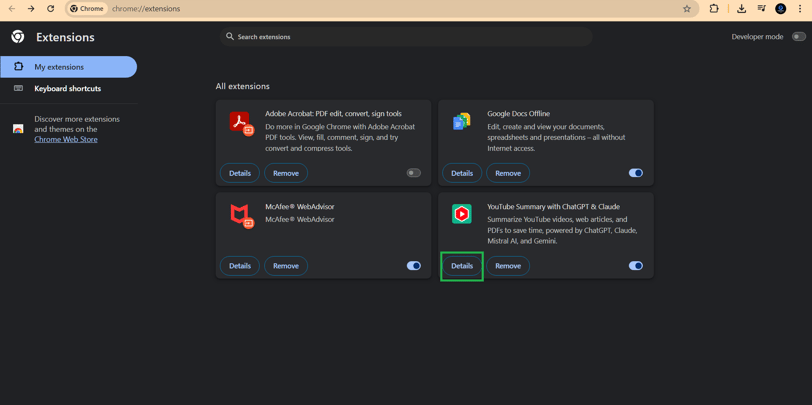Toggle Developer mode switch

tap(799, 37)
